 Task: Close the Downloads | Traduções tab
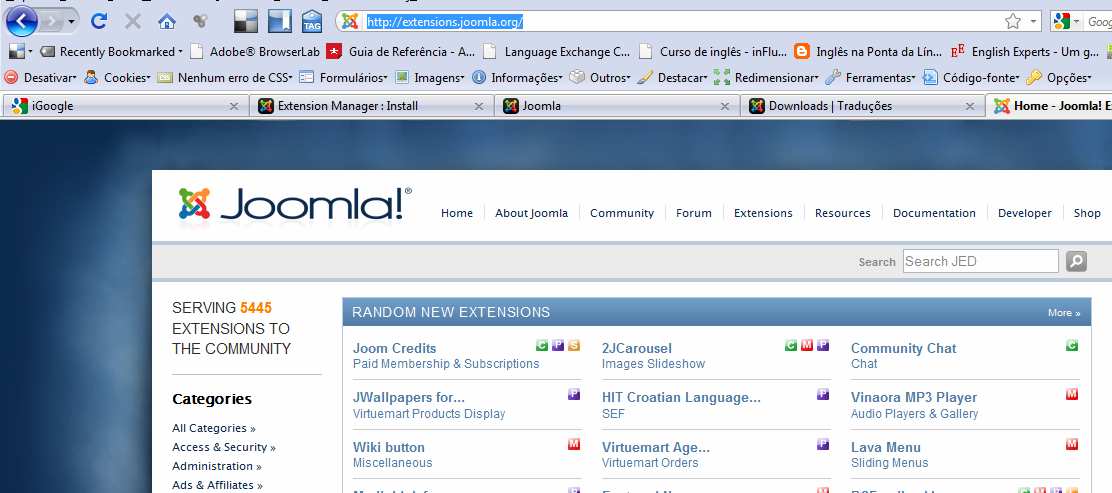point(969,106)
